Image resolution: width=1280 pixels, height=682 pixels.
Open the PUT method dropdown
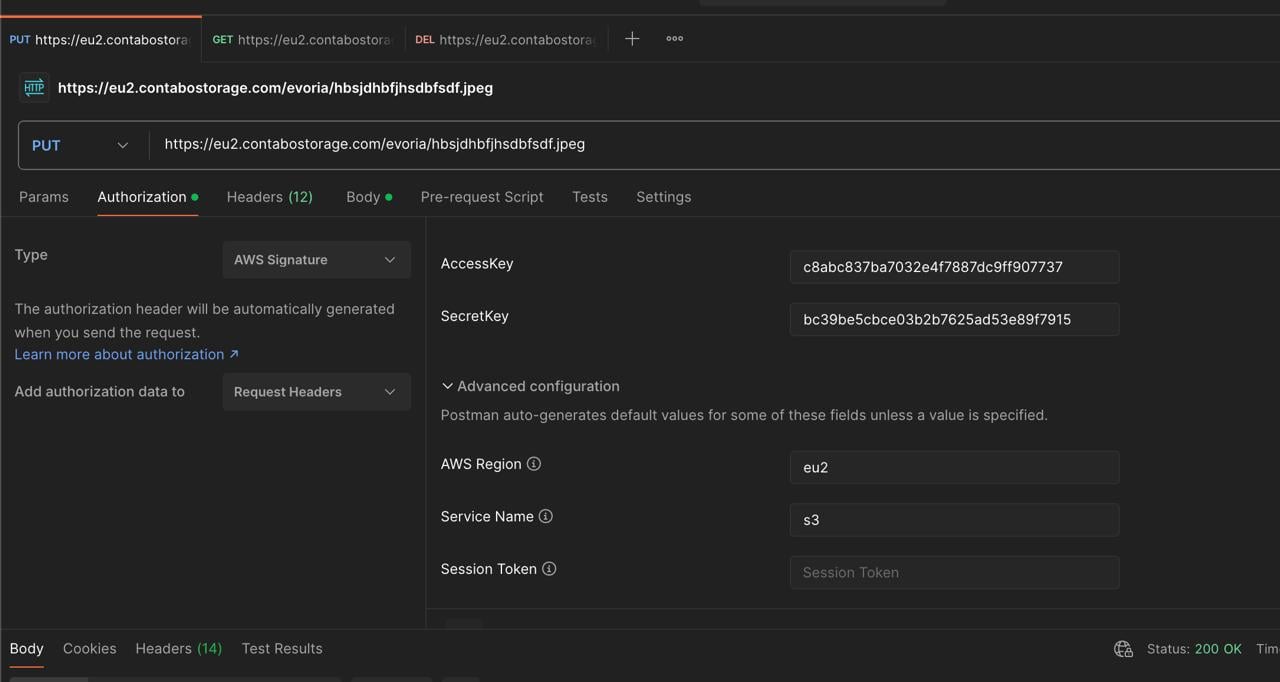80,145
